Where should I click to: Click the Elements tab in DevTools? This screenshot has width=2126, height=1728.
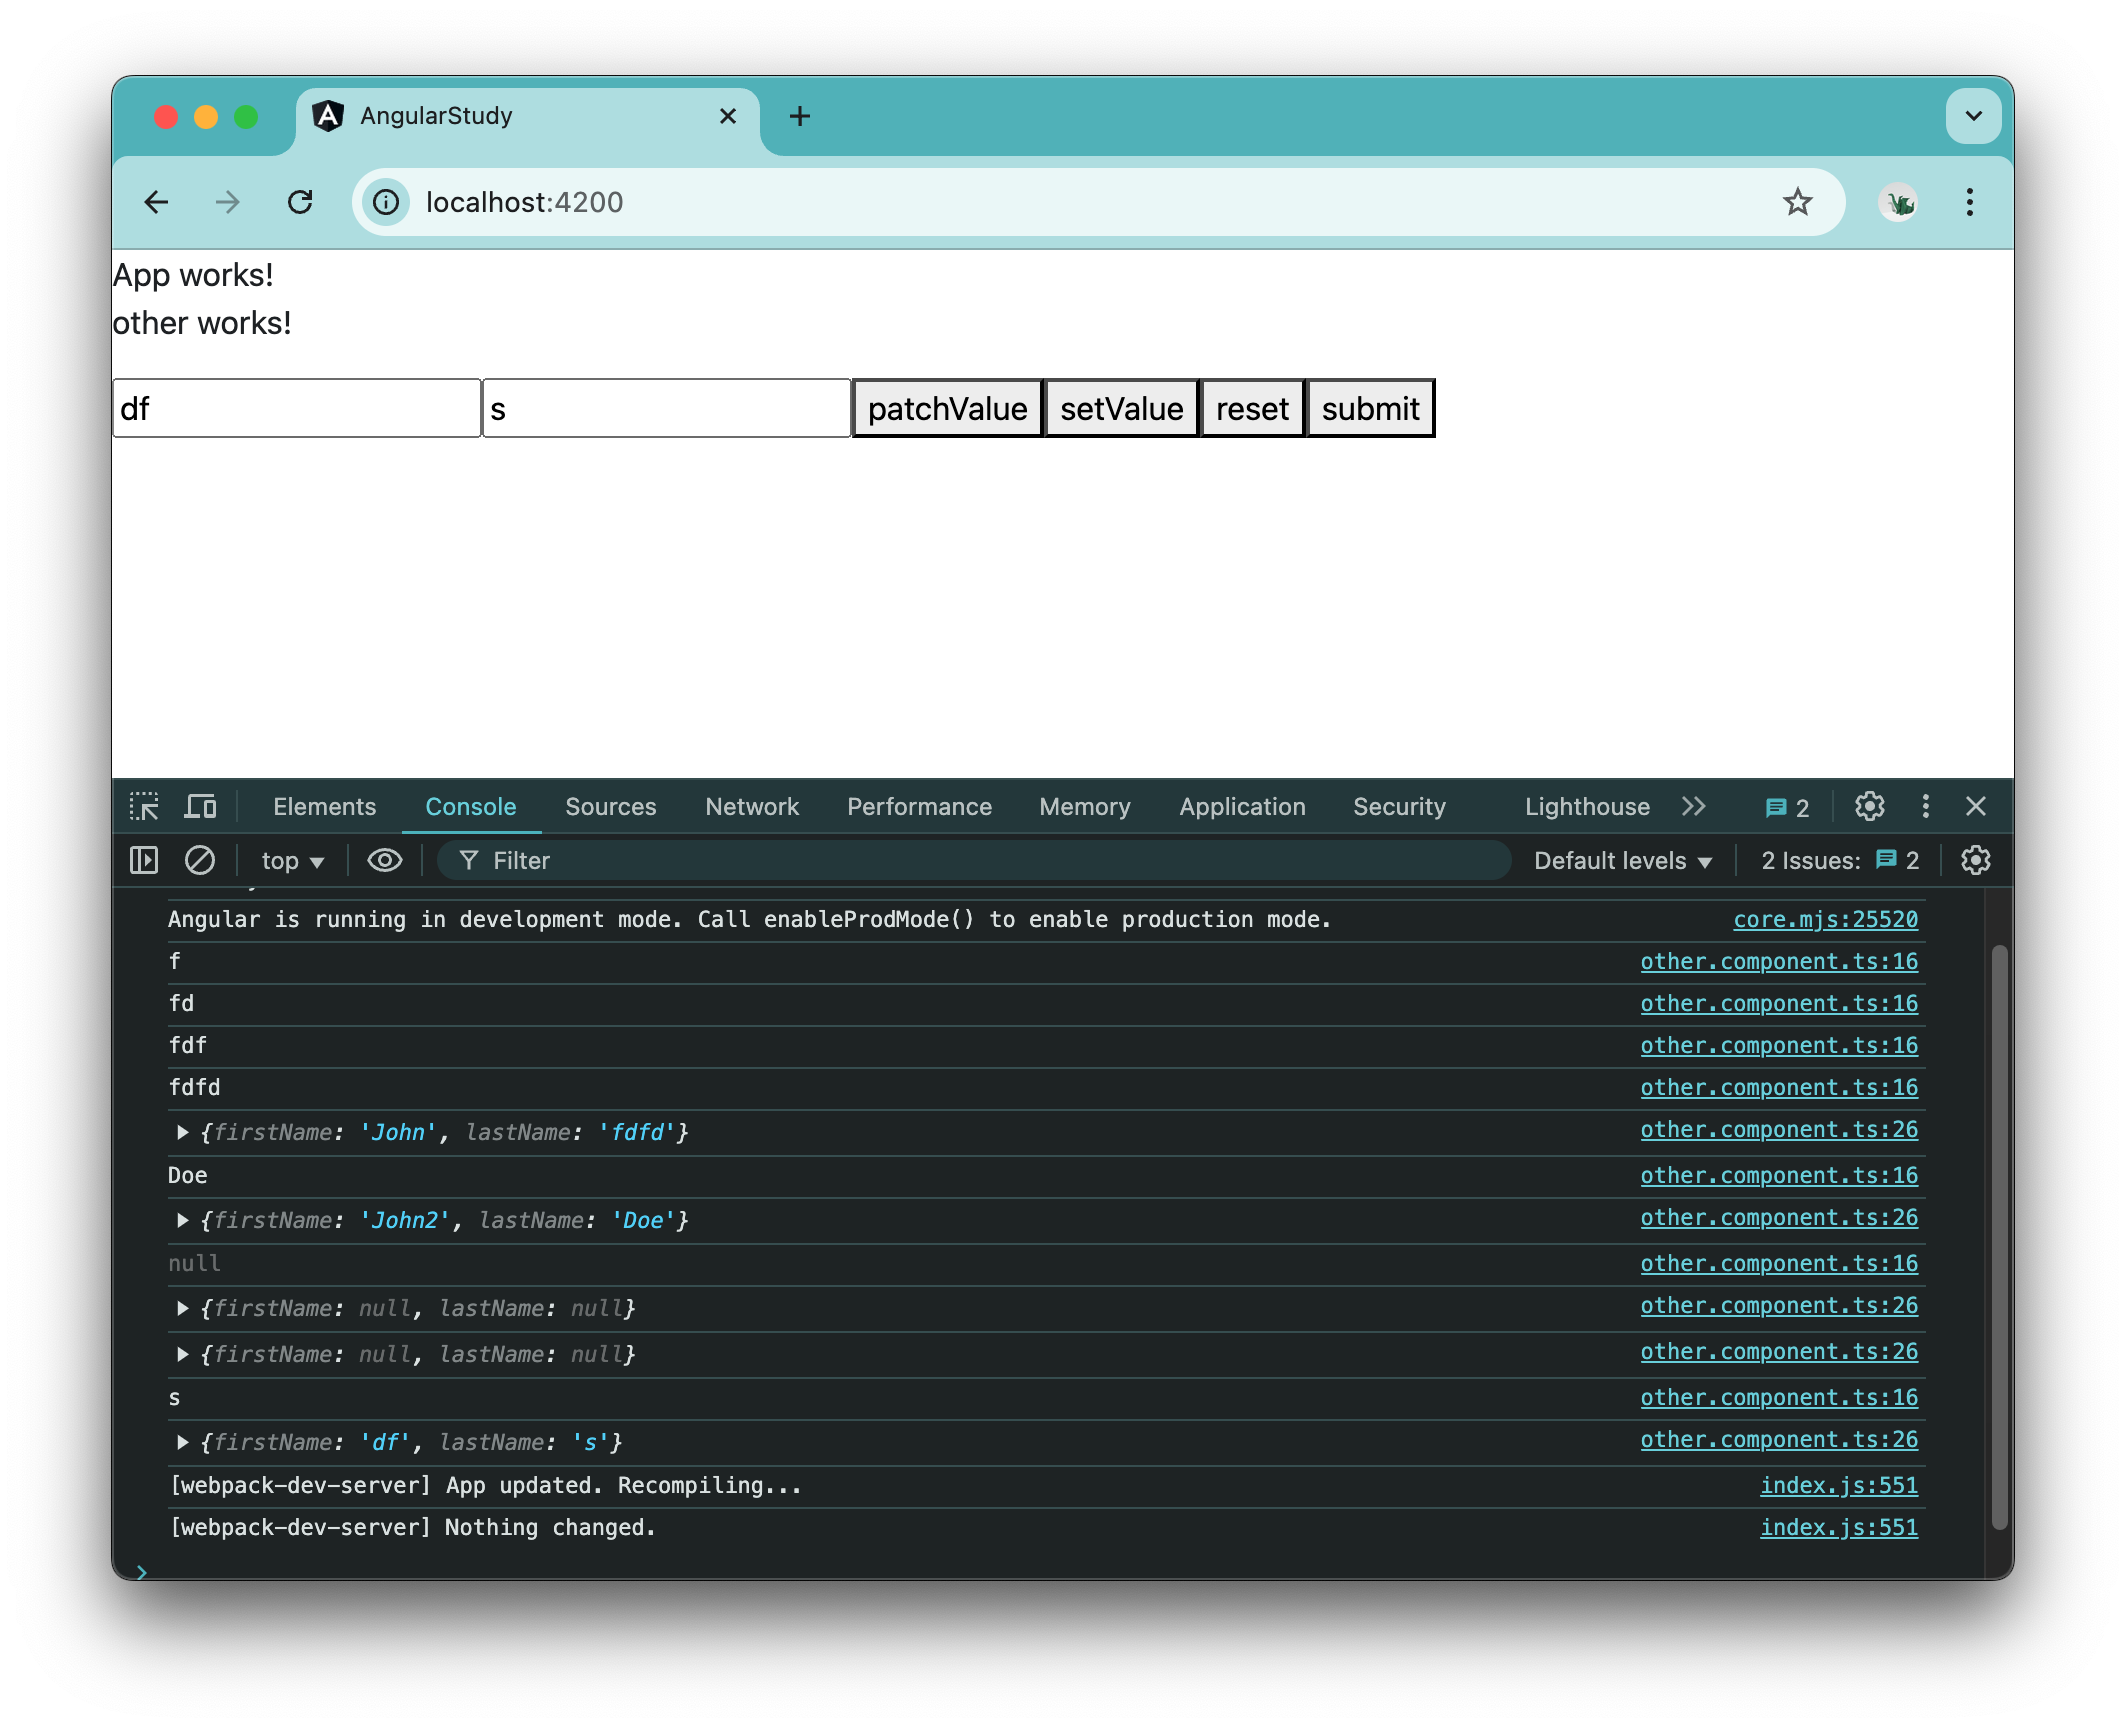pyautogui.click(x=326, y=808)
